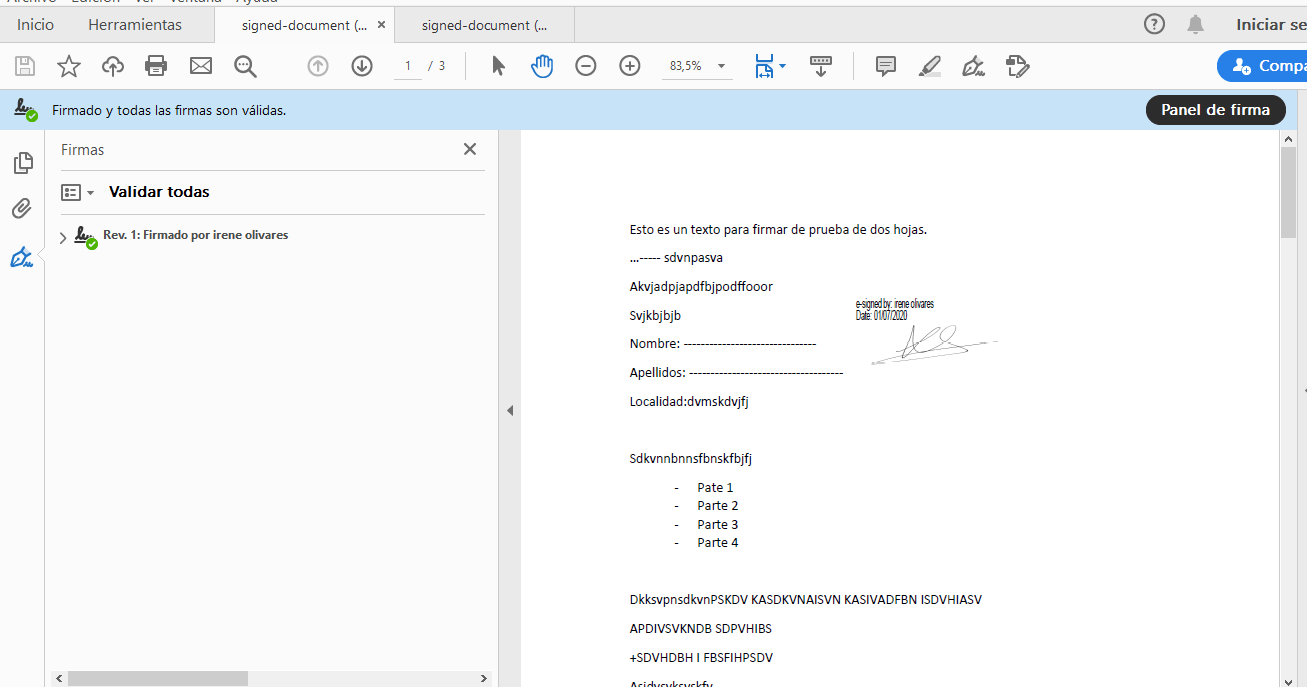Click the line 'Parte 3'

coord(718,524)
